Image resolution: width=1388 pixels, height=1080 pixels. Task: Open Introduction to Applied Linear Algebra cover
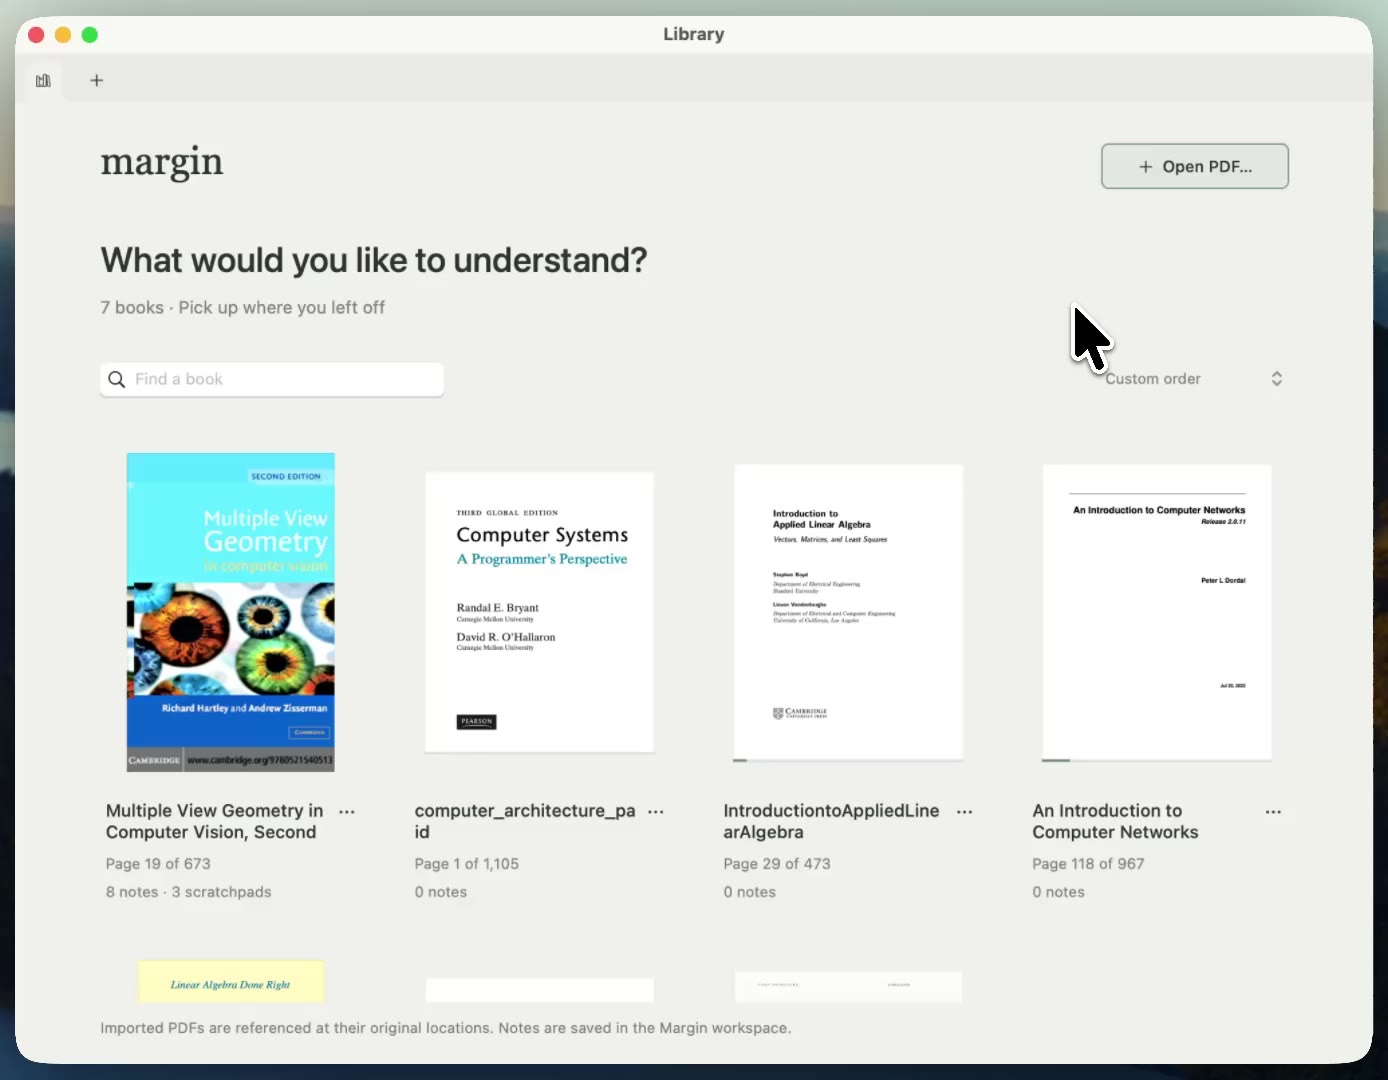848,612
